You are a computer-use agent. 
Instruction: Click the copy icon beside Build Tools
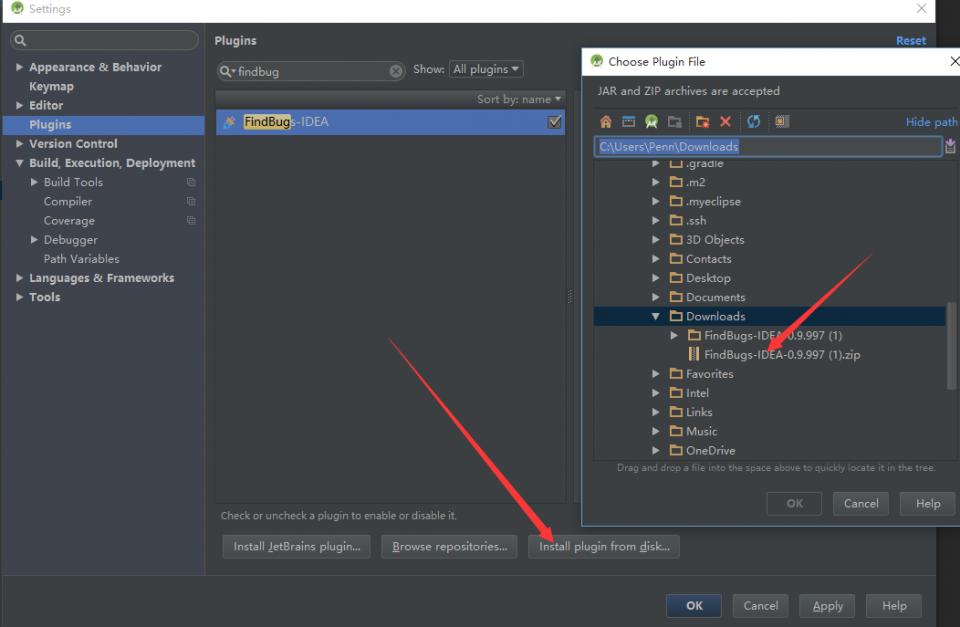(191, 182)
